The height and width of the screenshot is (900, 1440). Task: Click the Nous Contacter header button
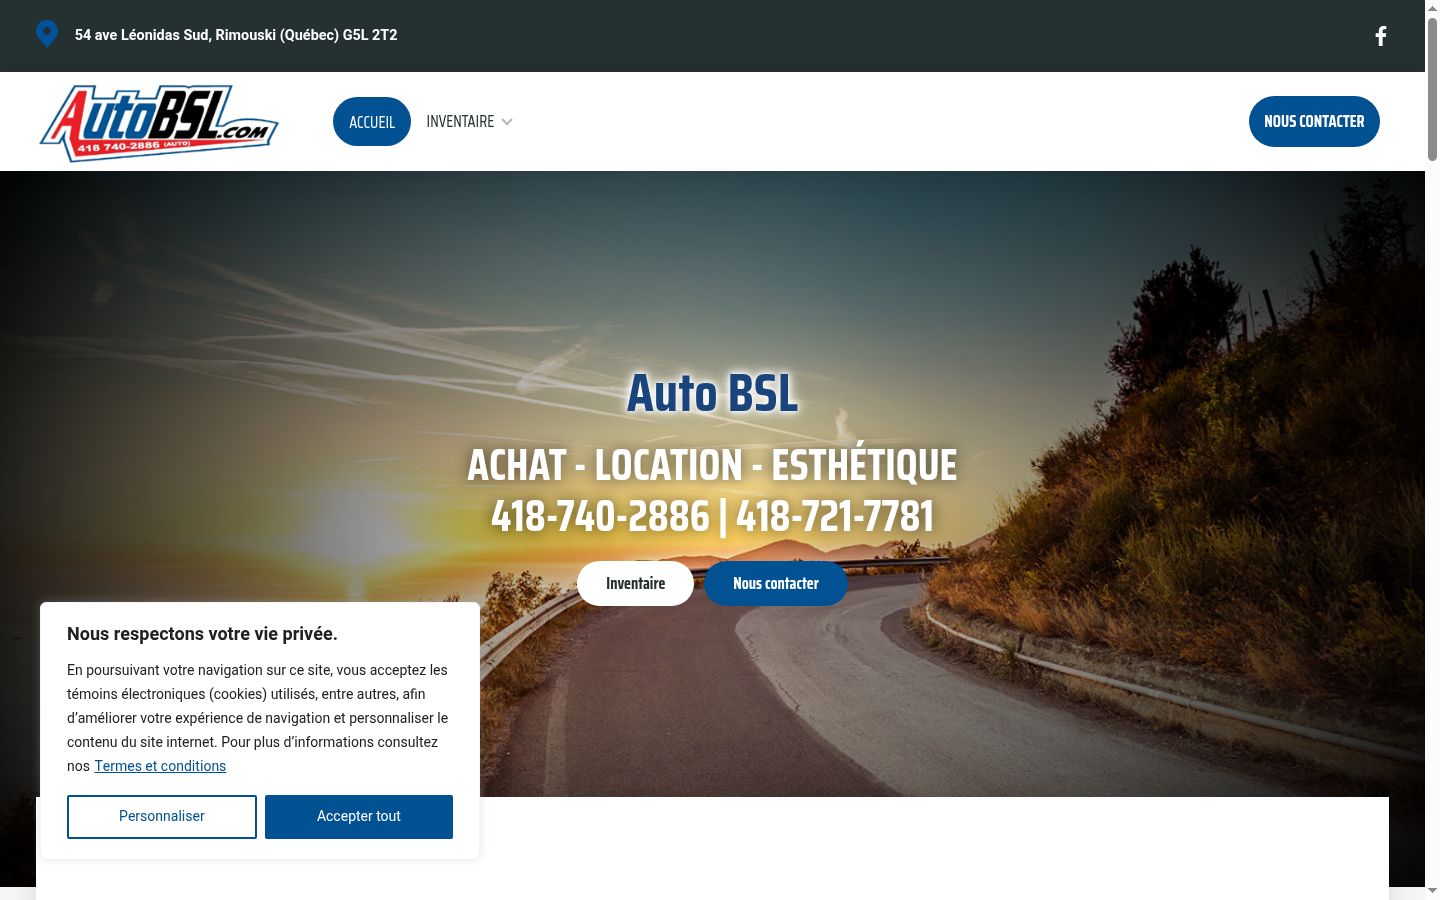[1314, 121]
